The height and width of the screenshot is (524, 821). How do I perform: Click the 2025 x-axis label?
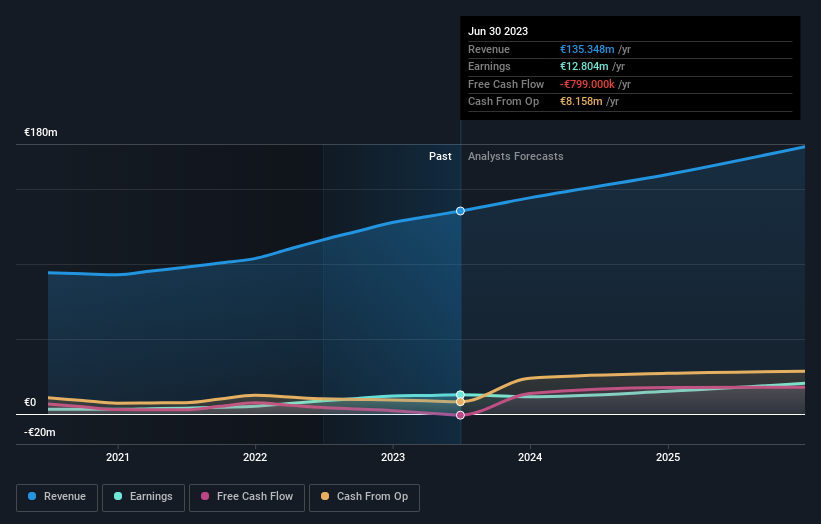(x=668, y=457)
